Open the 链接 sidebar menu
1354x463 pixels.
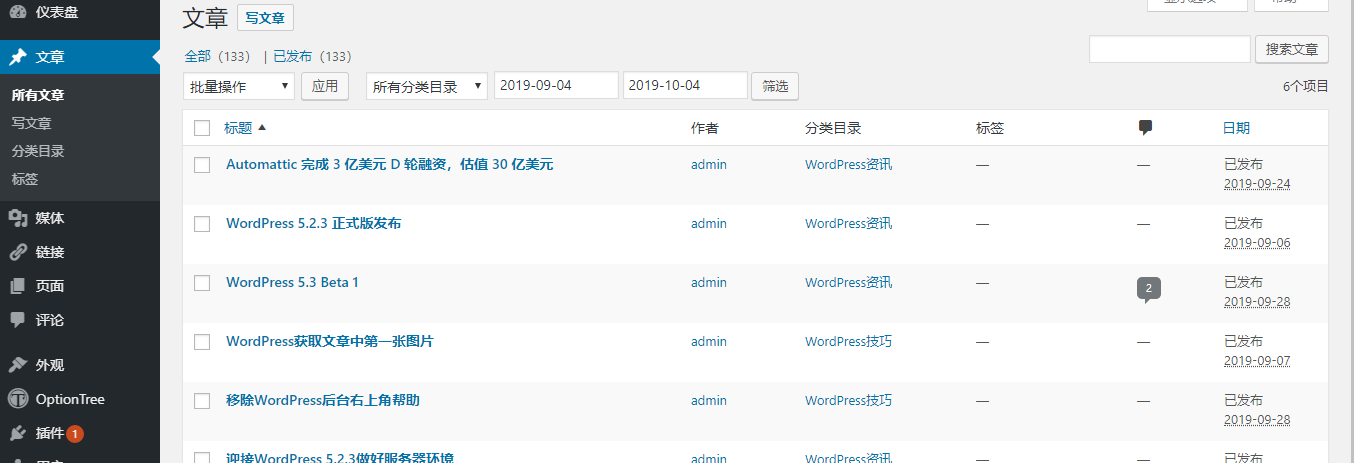pos(80,252)
